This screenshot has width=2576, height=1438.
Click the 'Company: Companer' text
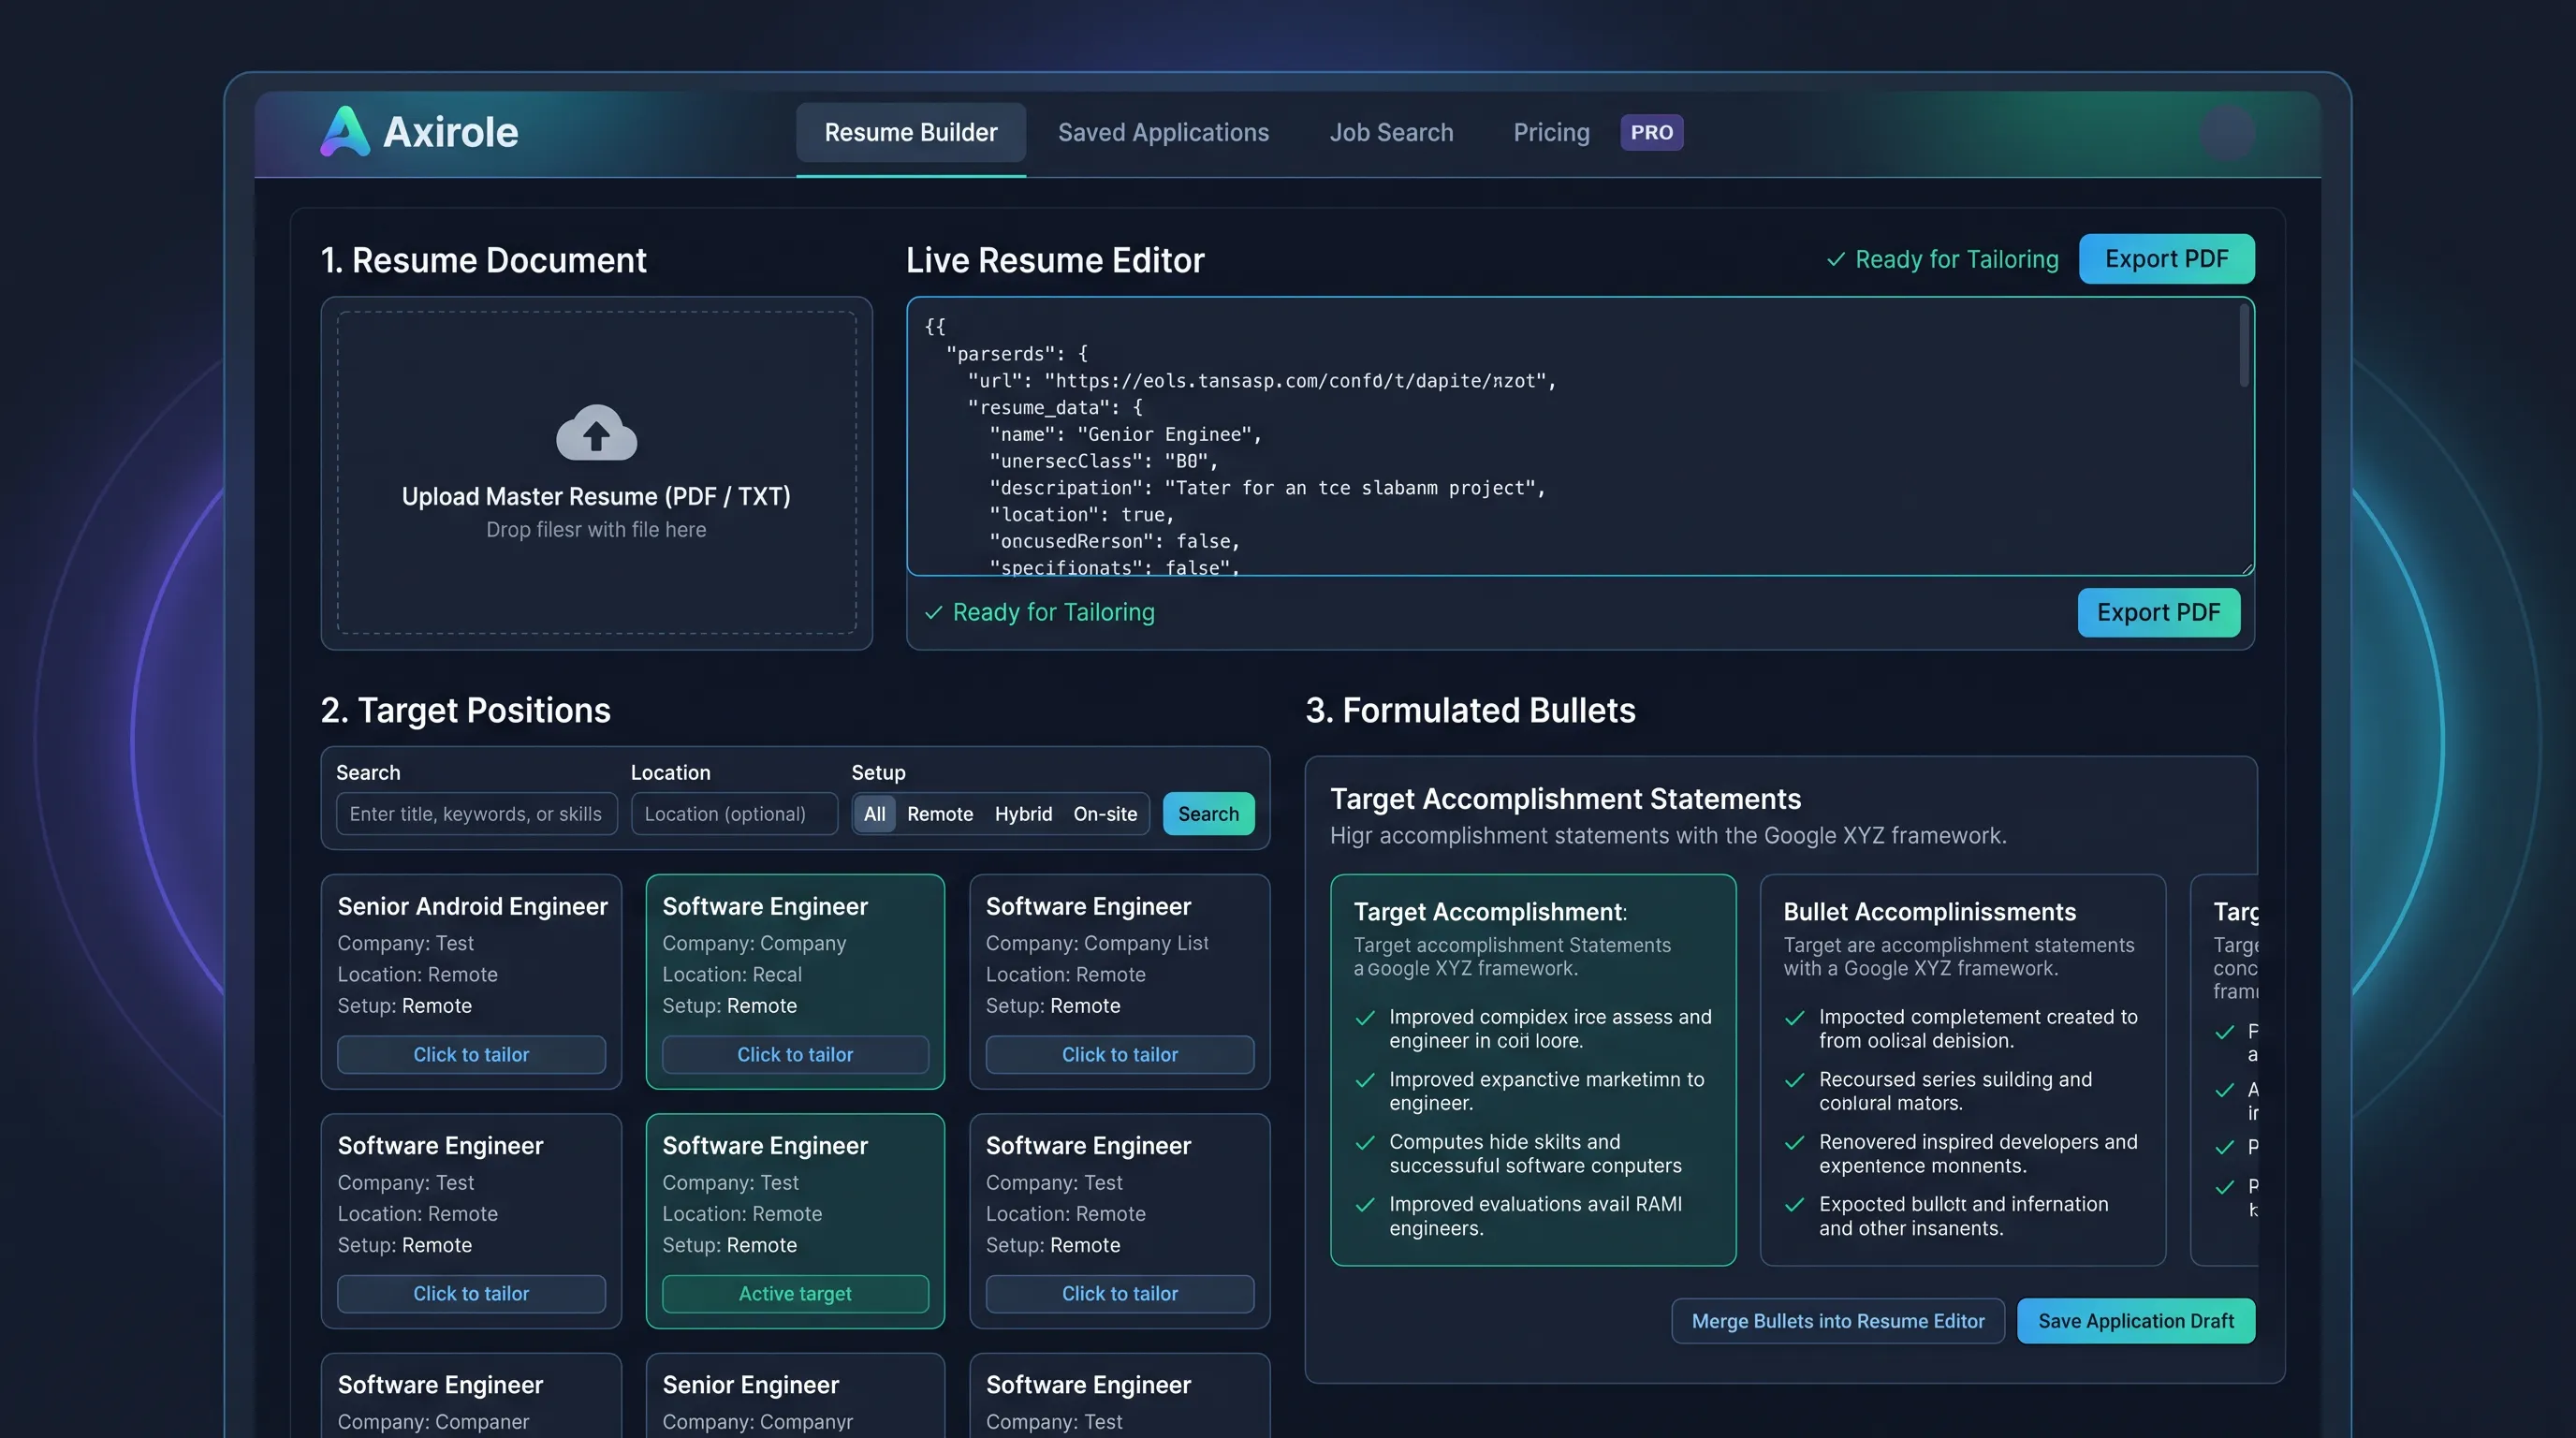(x=433, y=1422)
